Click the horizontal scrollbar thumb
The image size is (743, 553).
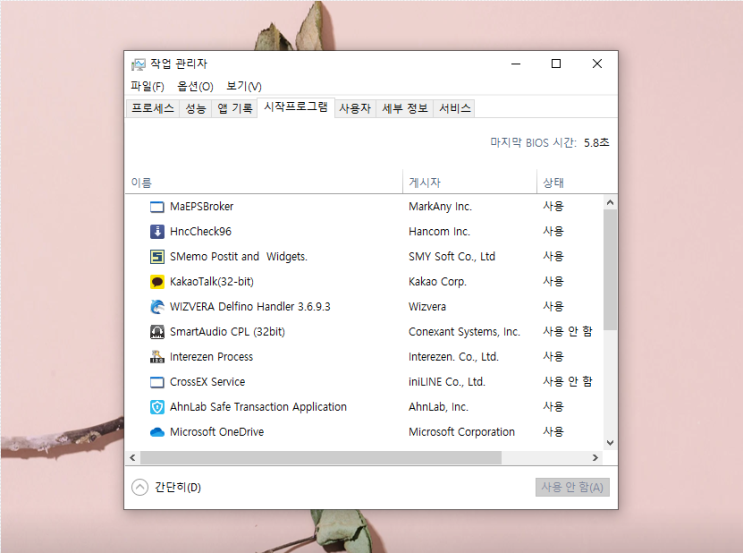click(x=321, y=458)
